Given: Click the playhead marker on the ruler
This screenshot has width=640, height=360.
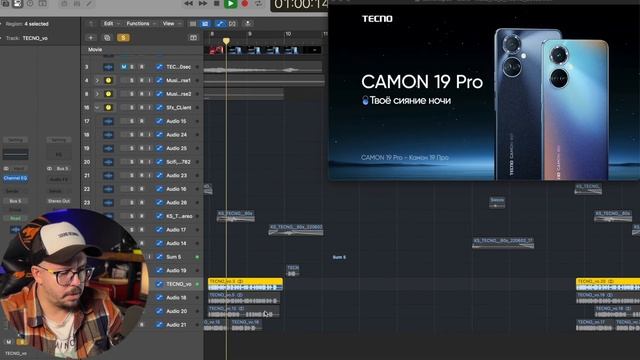Looking at the screenshot, I should tap(226, 41).
